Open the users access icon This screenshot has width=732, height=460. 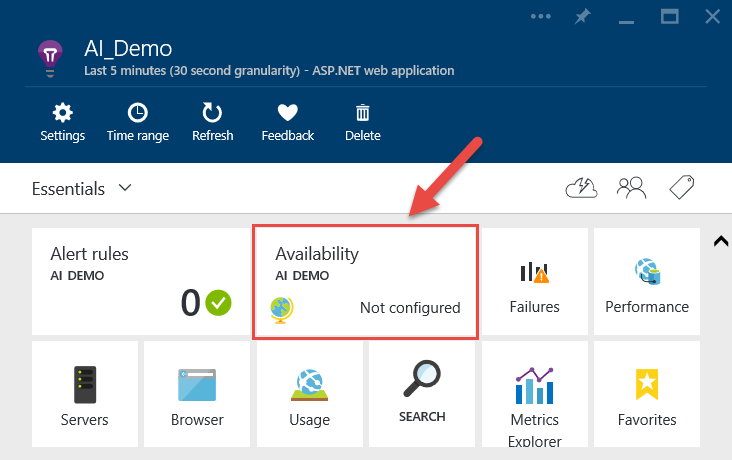pos(631,188)
